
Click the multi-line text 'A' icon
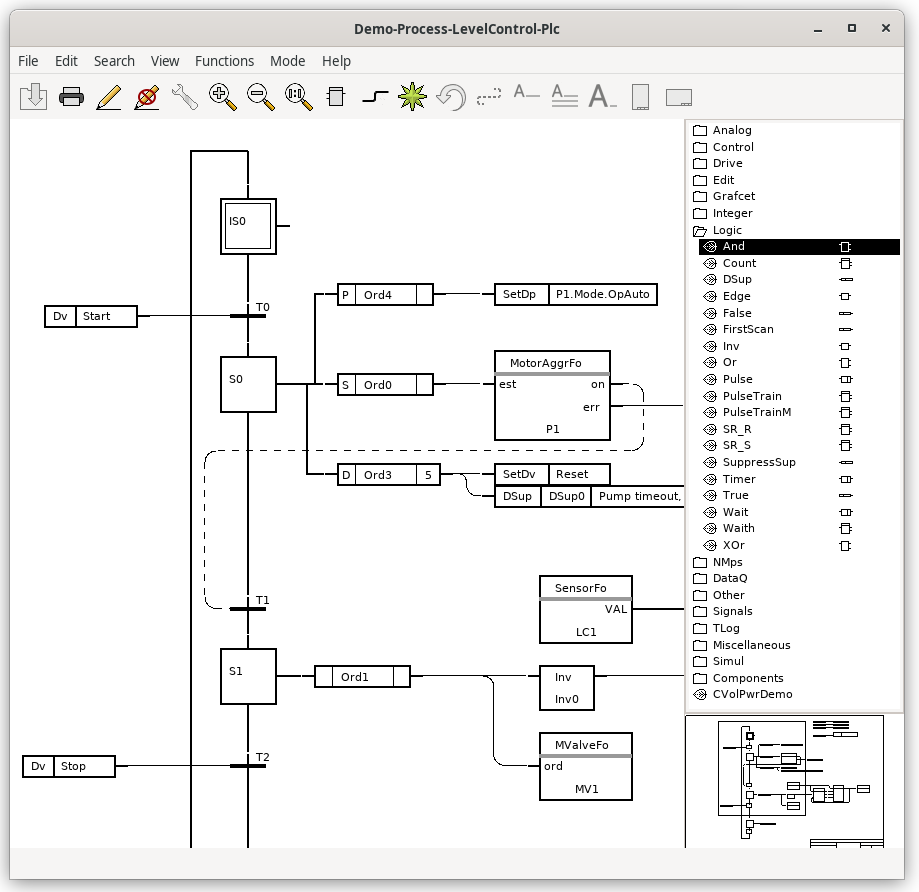click(x=564, y=95)
